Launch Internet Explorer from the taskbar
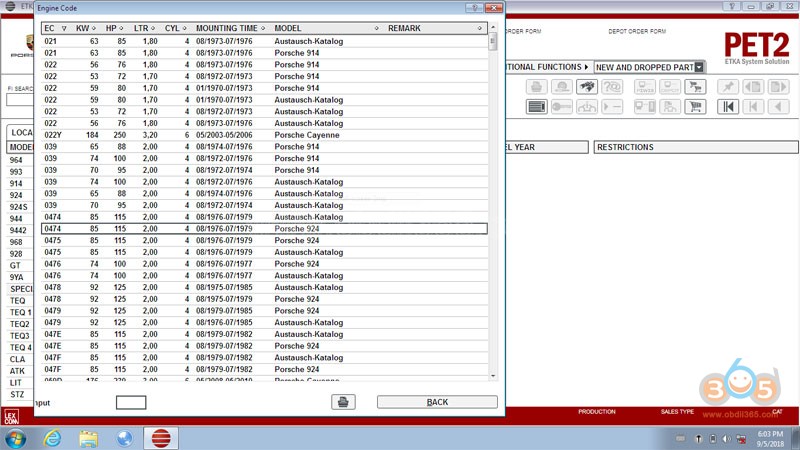This screenshot has width=800, height=450. [x=52, y=438]
